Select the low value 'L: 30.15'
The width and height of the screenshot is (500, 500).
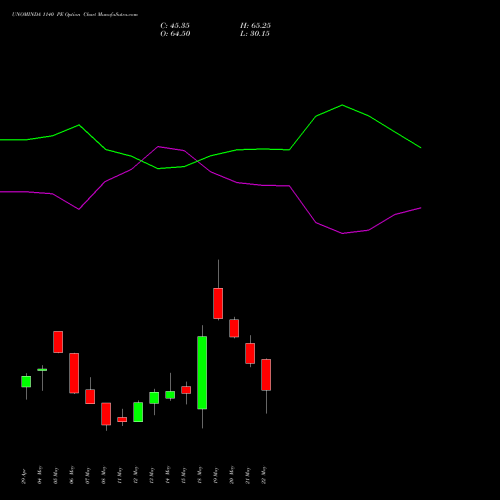[x=255, y=34]
